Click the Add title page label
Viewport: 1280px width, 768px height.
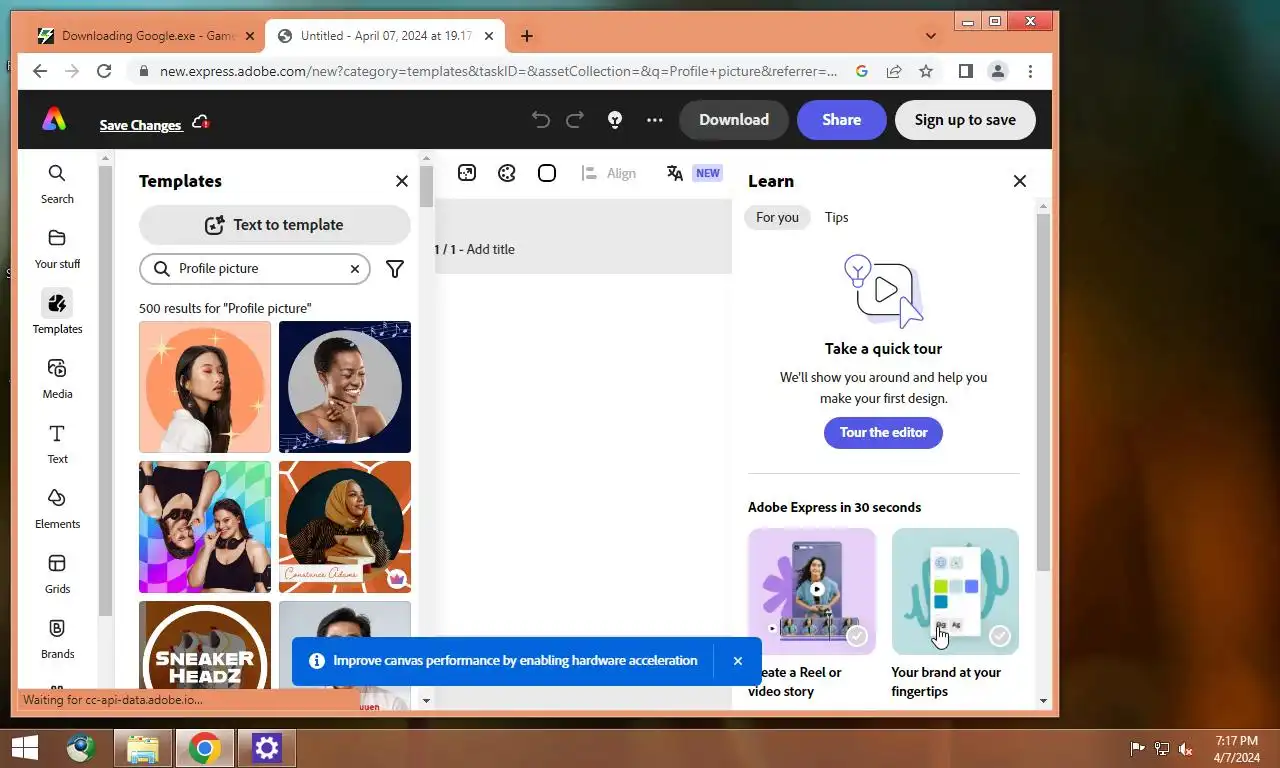point(491,250)
